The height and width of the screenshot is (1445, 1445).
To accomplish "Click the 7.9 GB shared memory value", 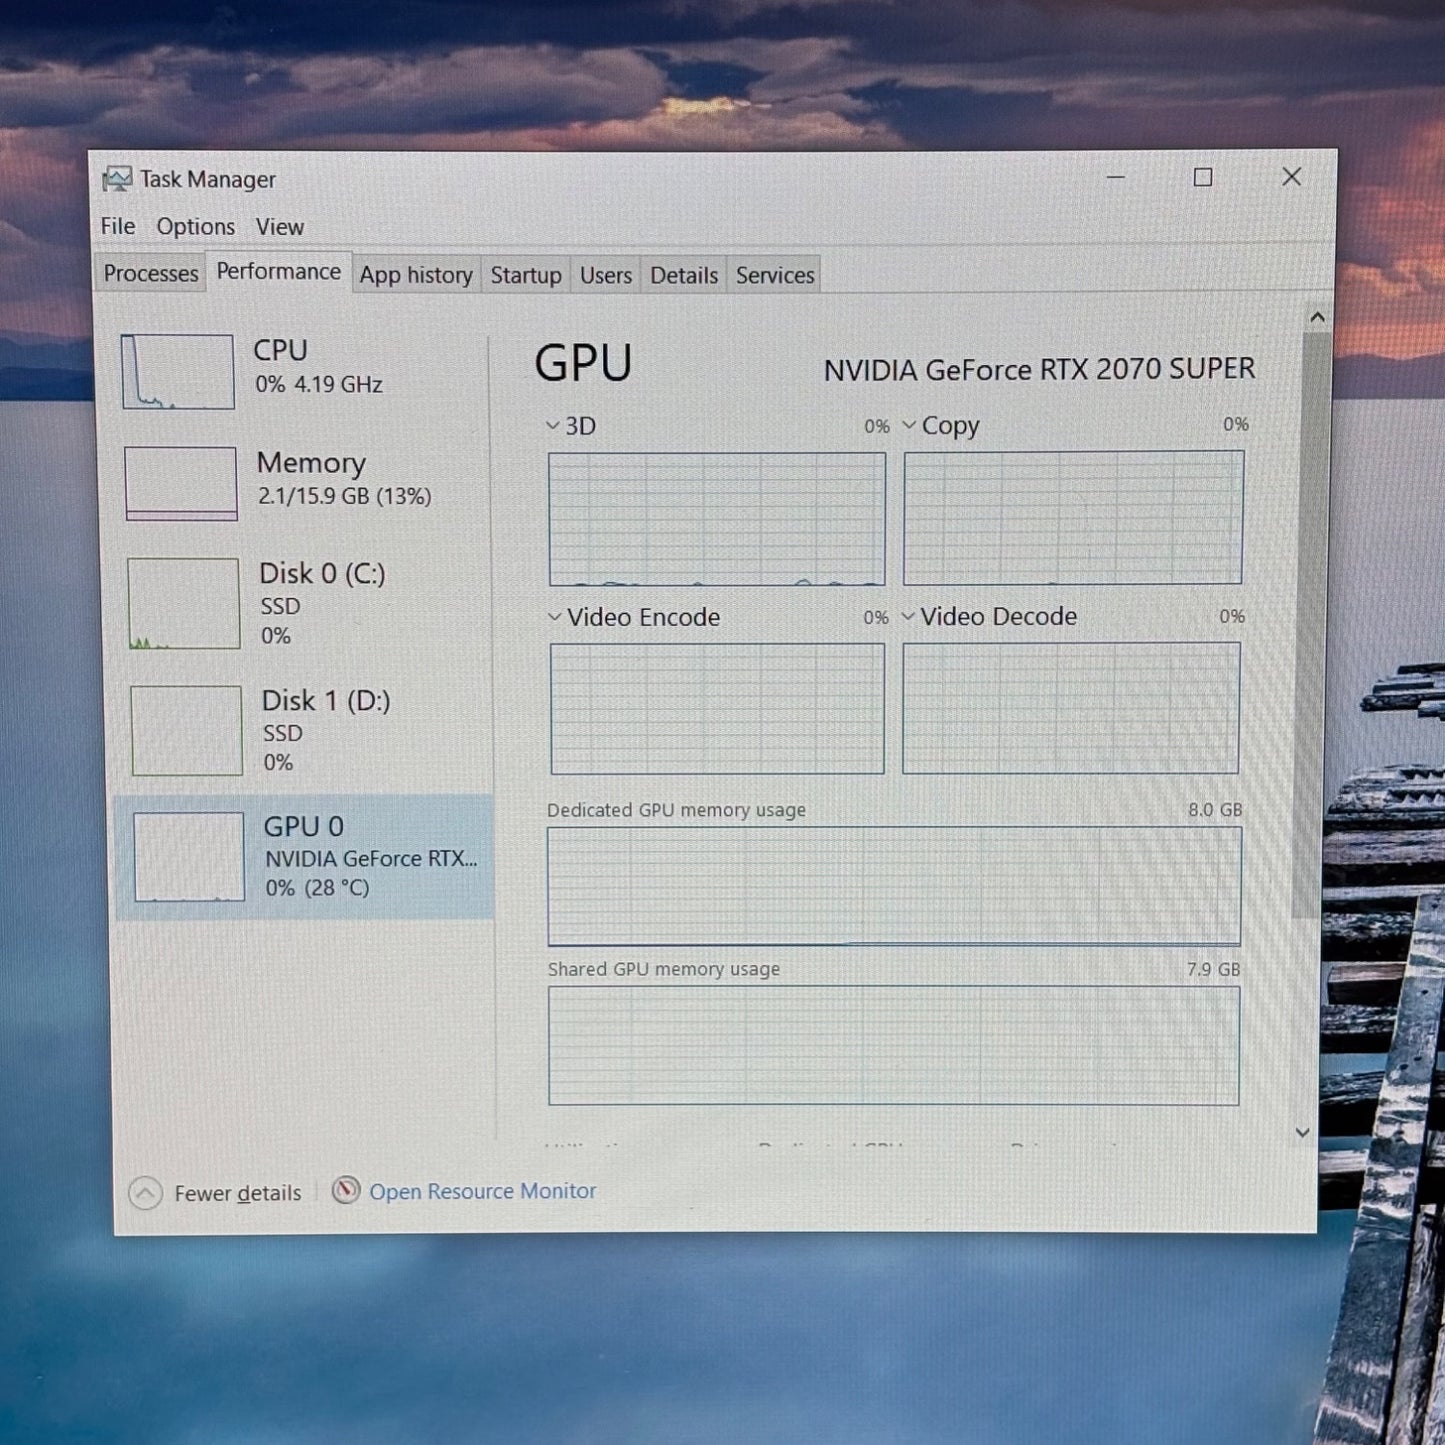I will 1213,970.
